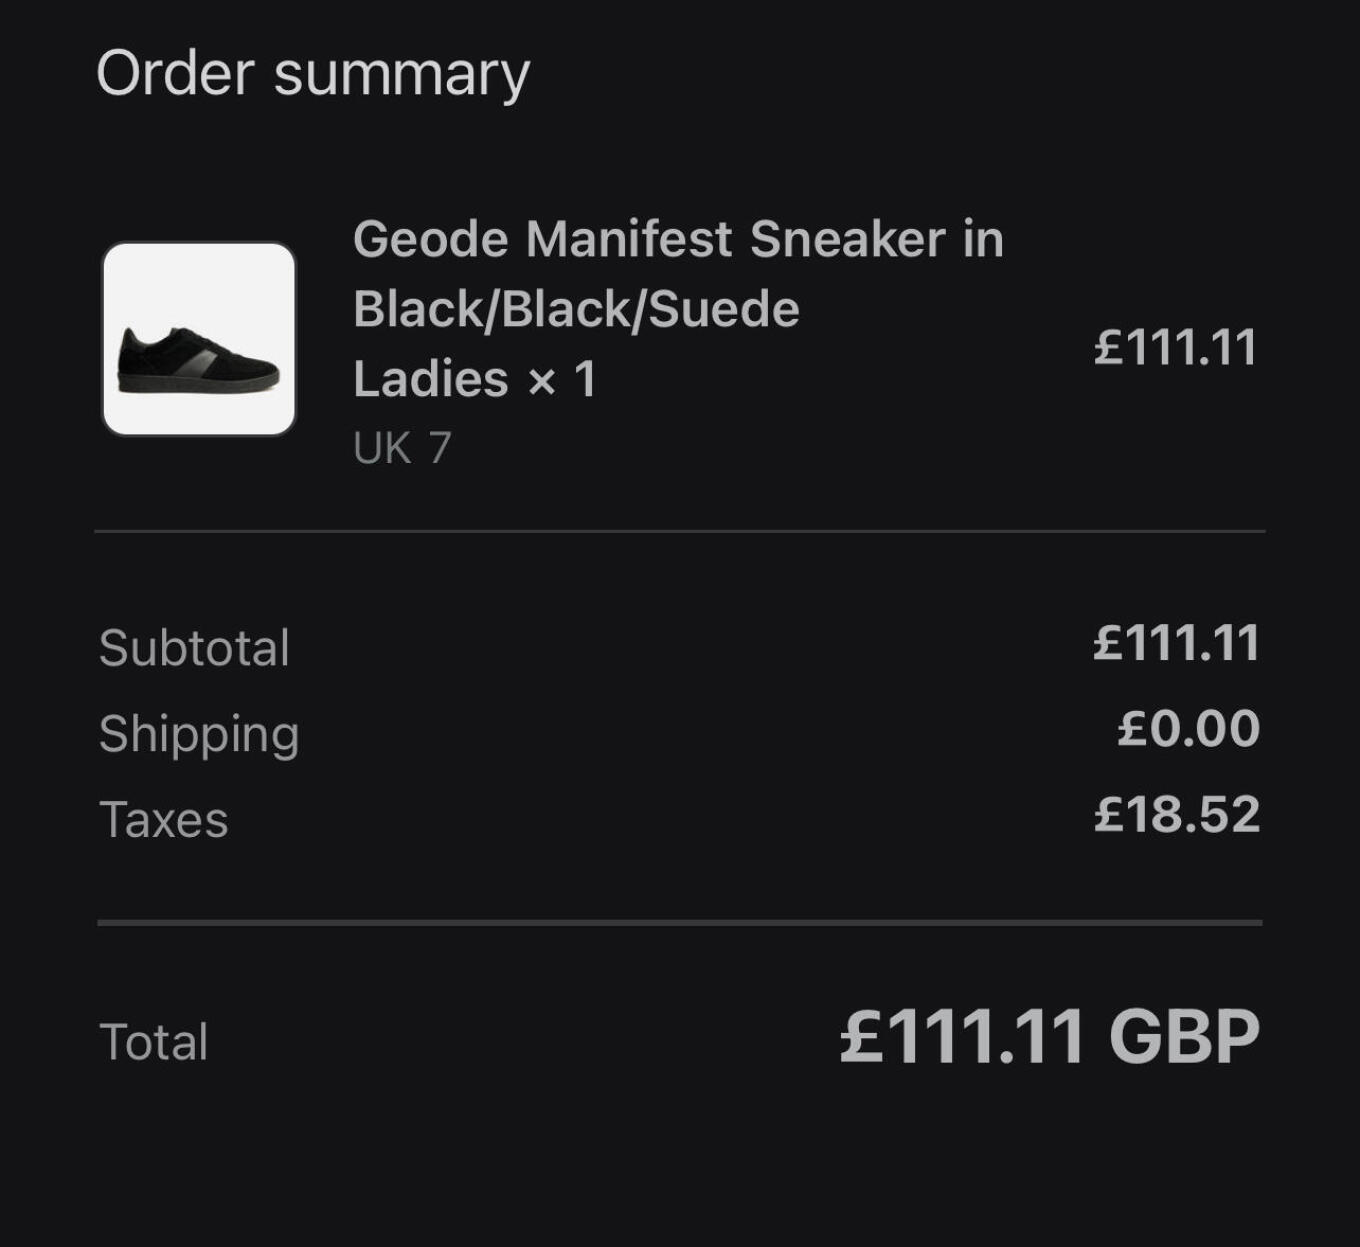
Task: Click the Ladies label in product title
Action: coord(431,379)
